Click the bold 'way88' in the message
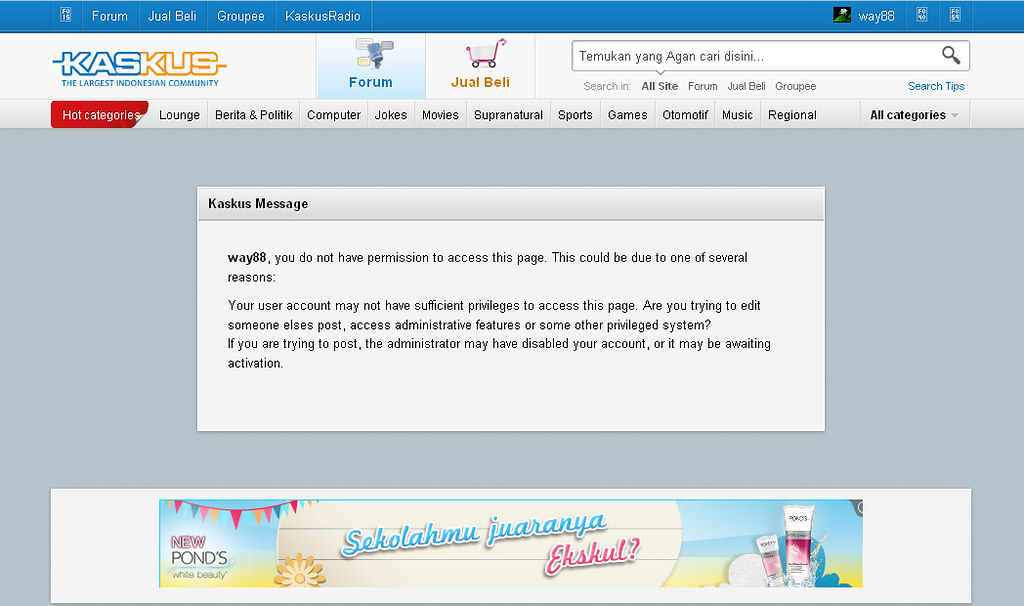1024x606 pixels. coord(247,257)
